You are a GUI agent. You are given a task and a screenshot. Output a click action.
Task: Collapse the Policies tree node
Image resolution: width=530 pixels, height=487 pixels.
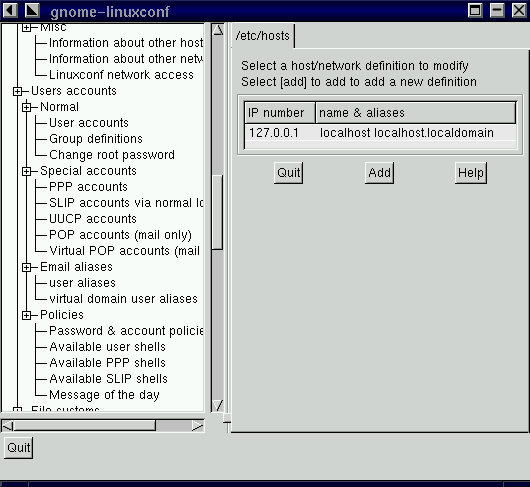[x=26, y=315]
